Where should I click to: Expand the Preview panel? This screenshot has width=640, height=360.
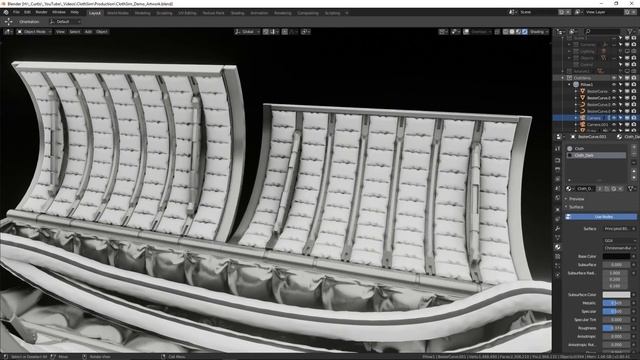coord(576,199)
